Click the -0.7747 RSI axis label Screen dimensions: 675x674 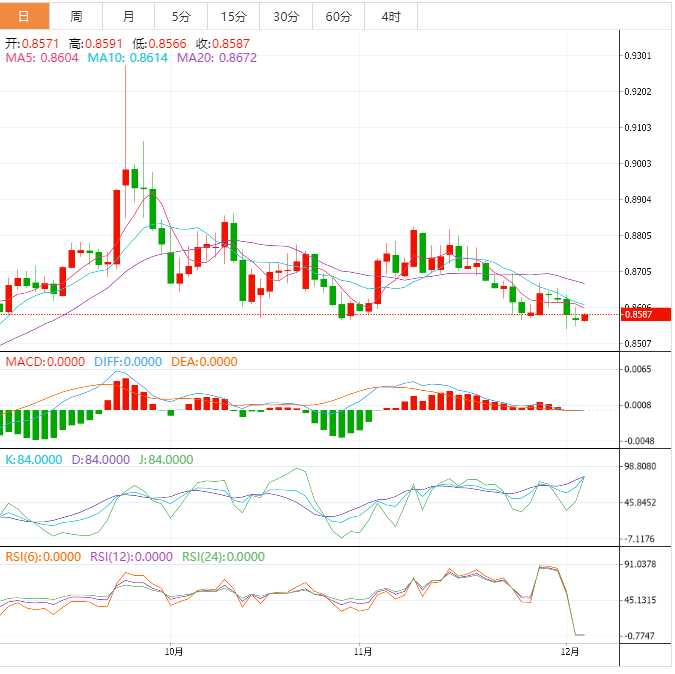639,636
